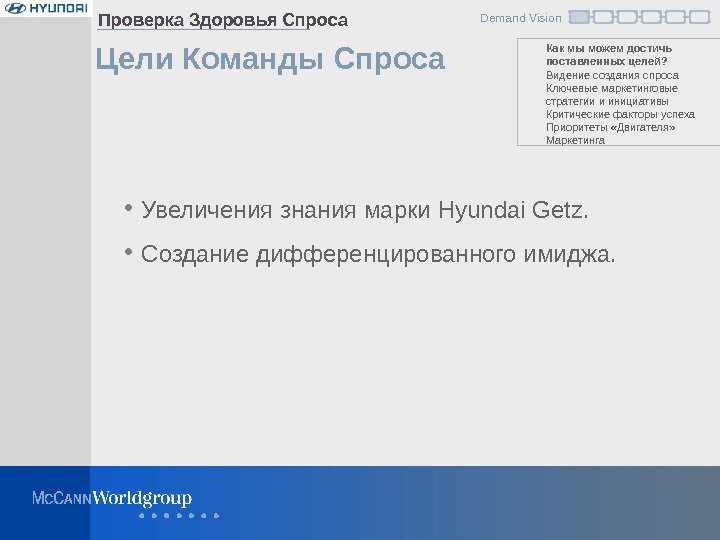Viewport: 720px width, 540px height.
Task: Select bullet 'Создание дифференцированного имиджа.'
Action: point(378,254)
